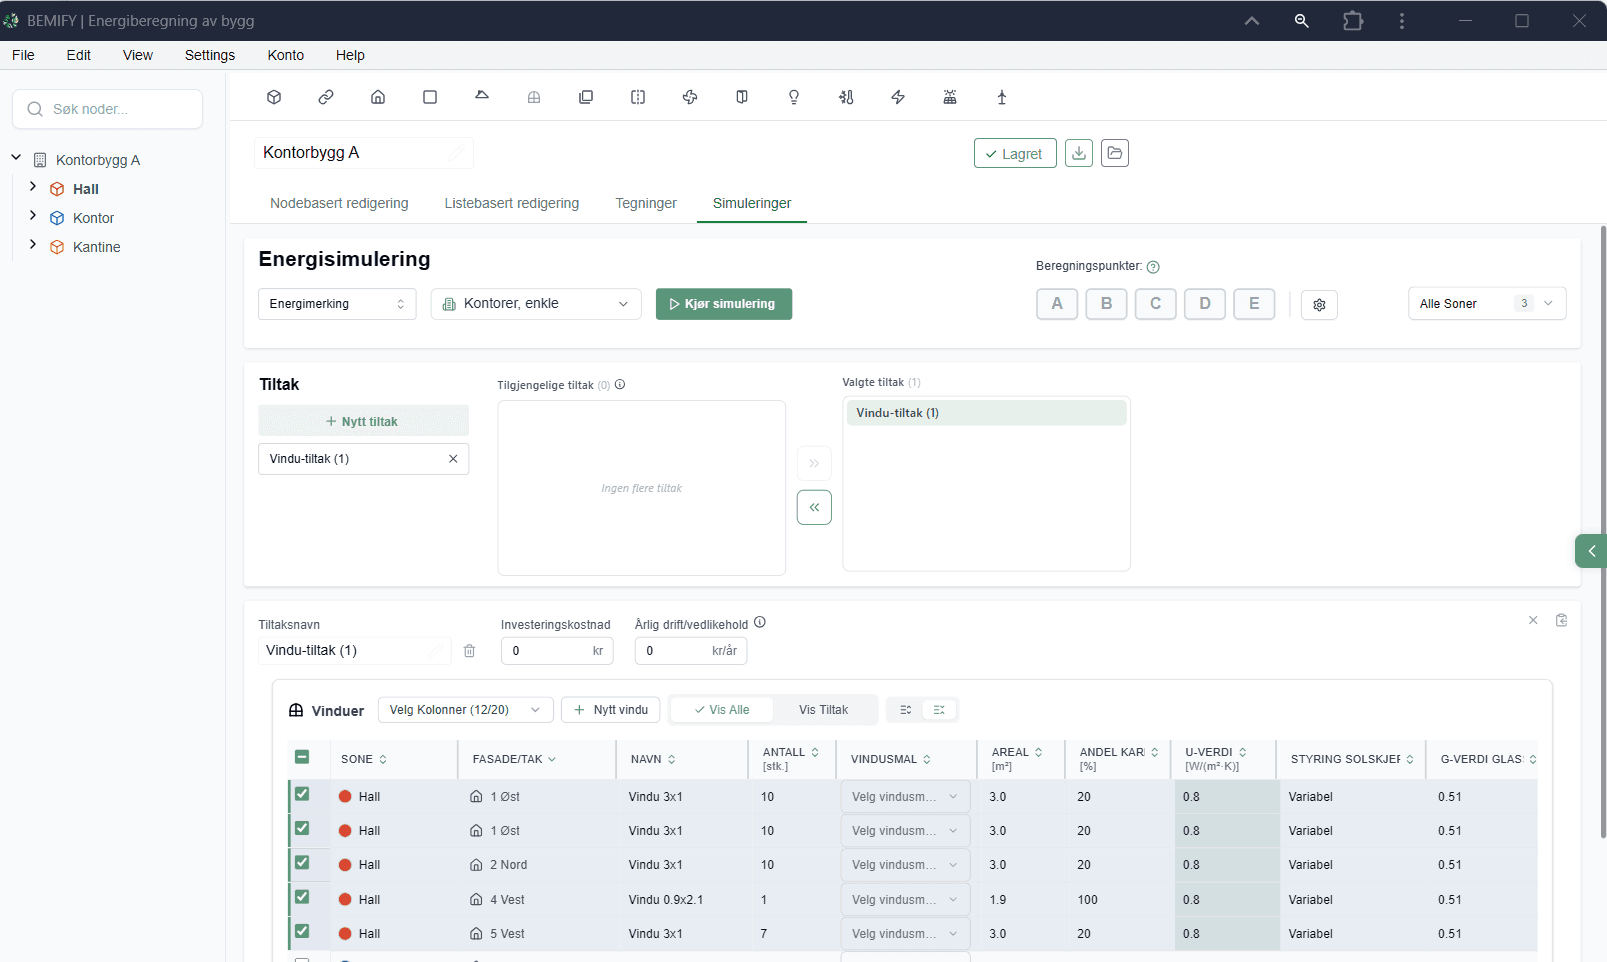
Task: Click the Kjør simulering button
Action: click(x=724, y=304)
